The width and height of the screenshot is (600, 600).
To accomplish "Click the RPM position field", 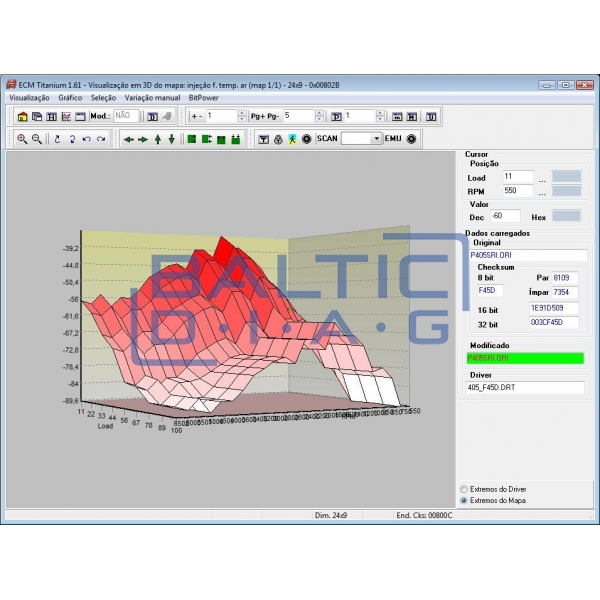I will [x=518, y=191].
